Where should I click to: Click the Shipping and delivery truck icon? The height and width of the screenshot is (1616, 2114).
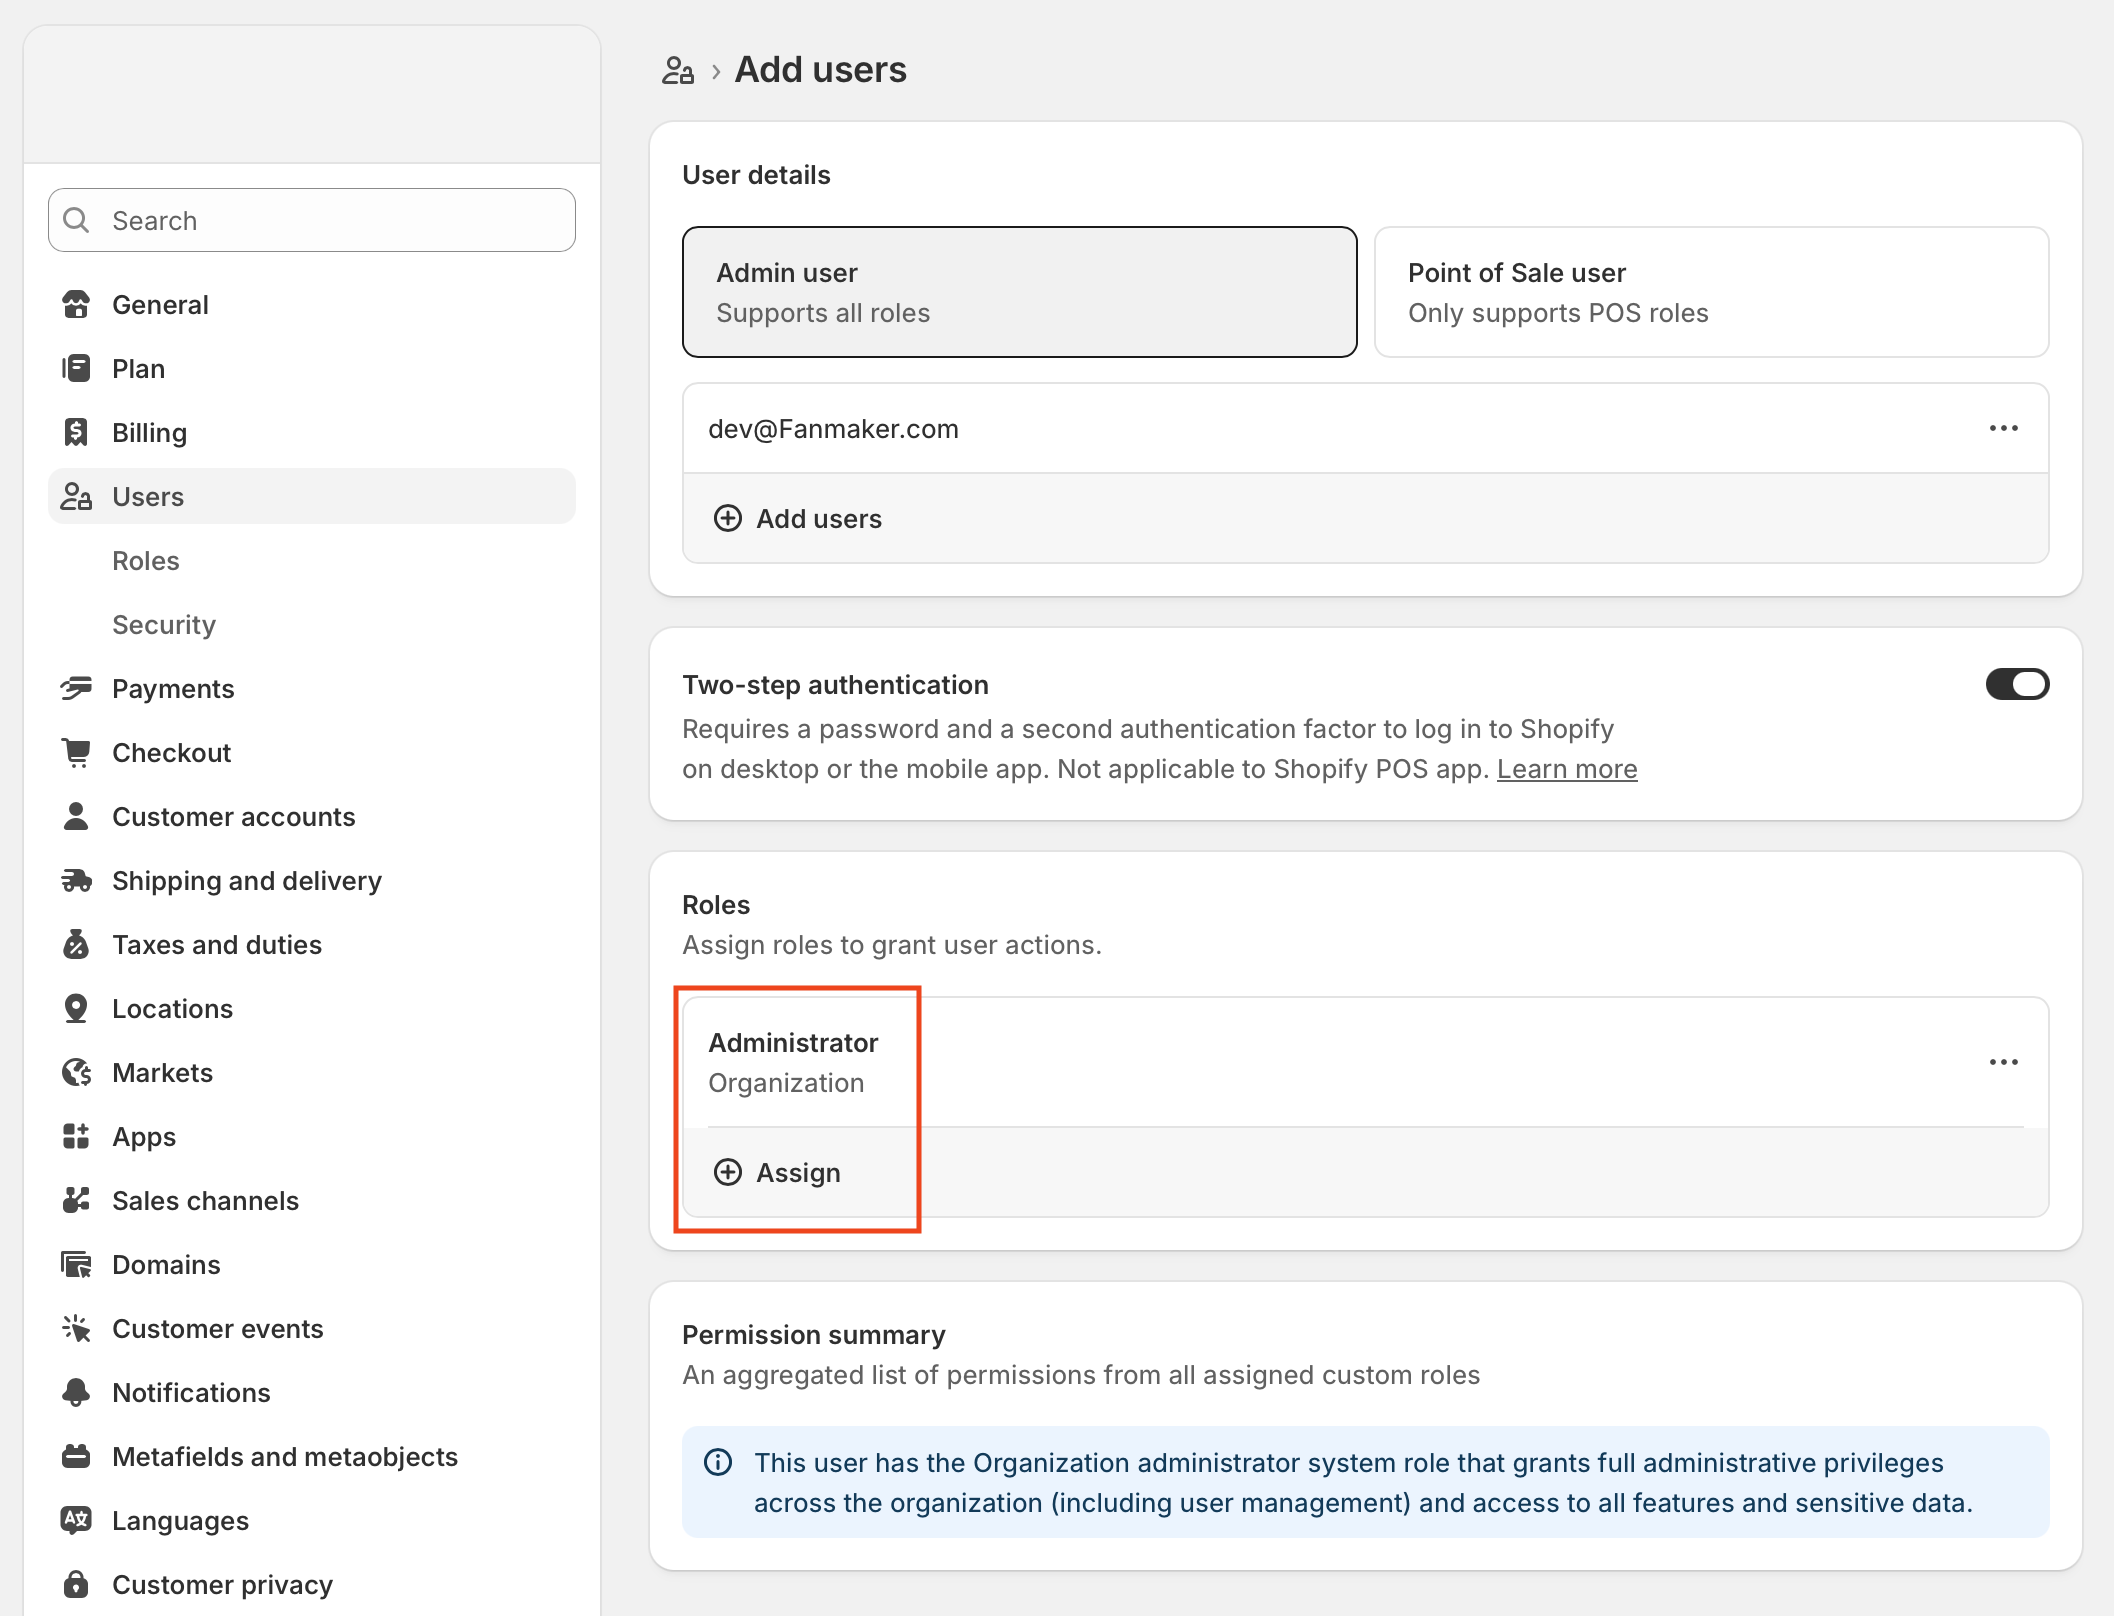pyautogui.click(x=76, y=880)
